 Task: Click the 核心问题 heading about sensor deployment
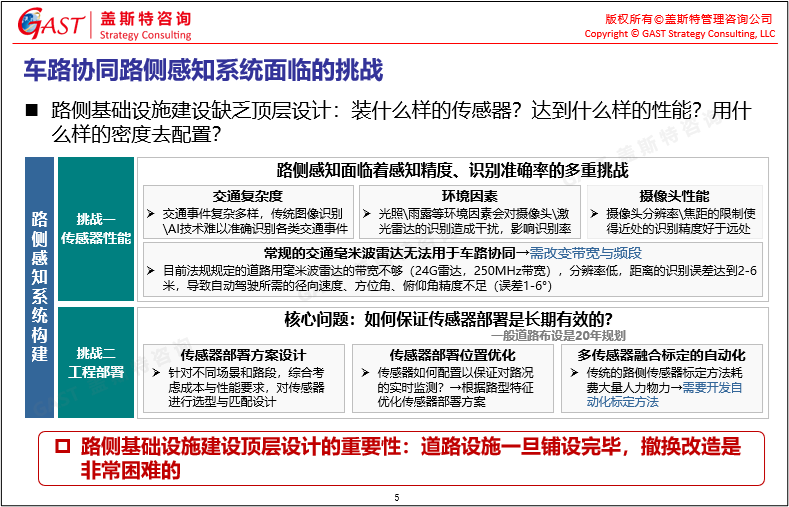point(447,320)
